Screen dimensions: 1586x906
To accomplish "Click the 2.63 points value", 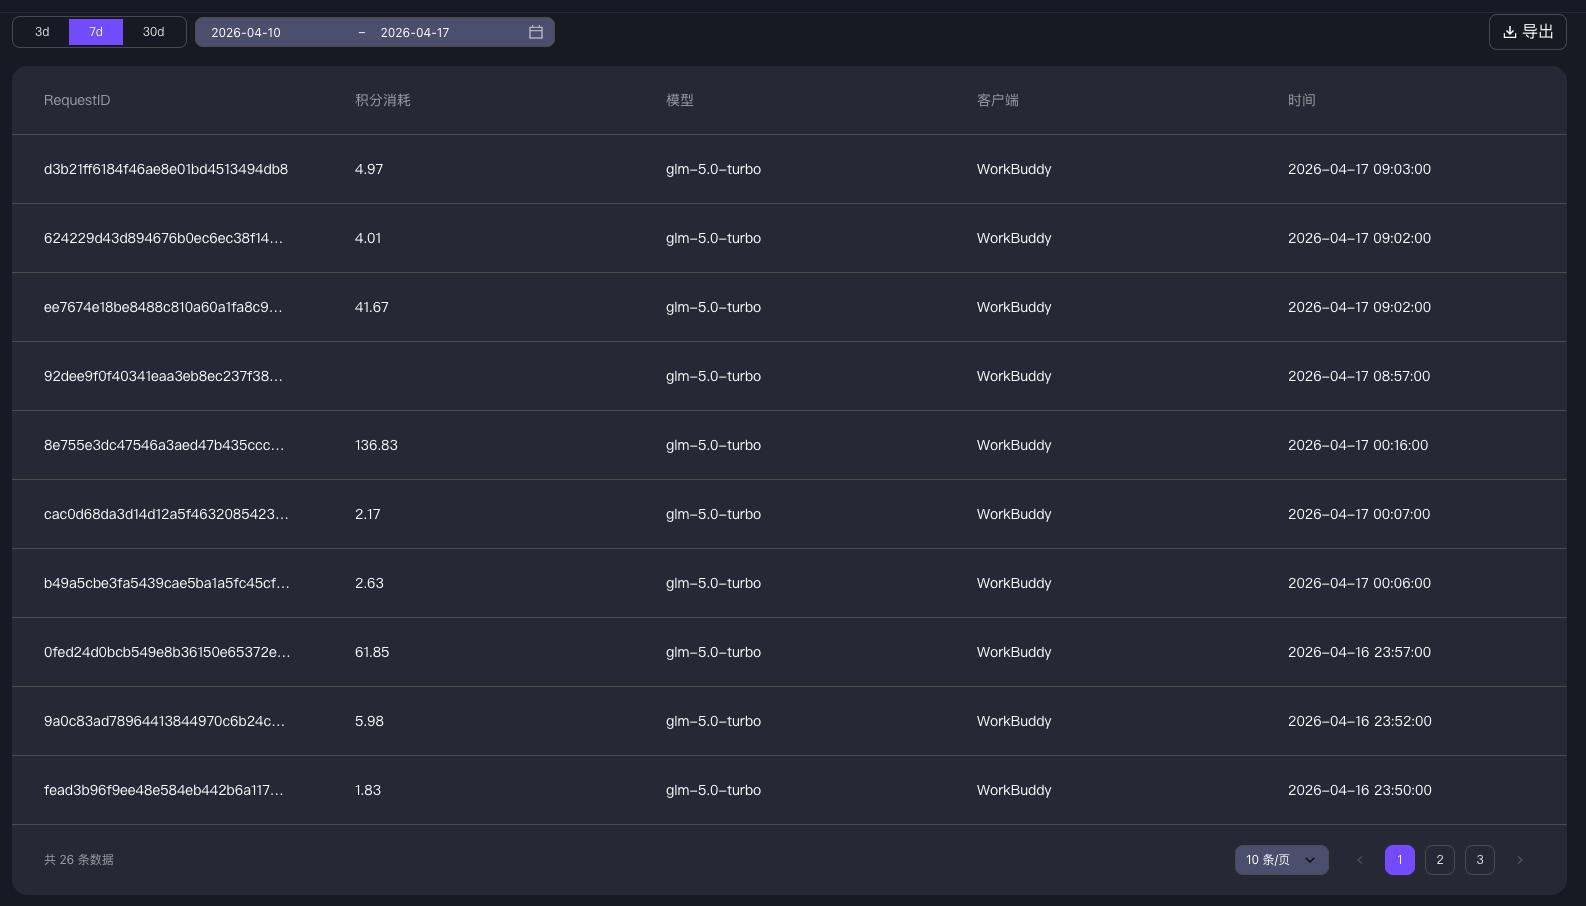I will (369, 583).
